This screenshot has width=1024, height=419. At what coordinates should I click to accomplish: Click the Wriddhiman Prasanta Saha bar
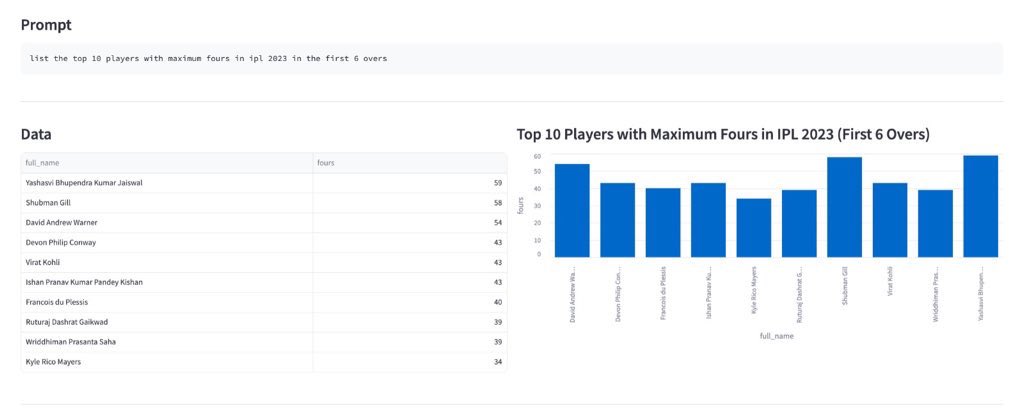935,224
